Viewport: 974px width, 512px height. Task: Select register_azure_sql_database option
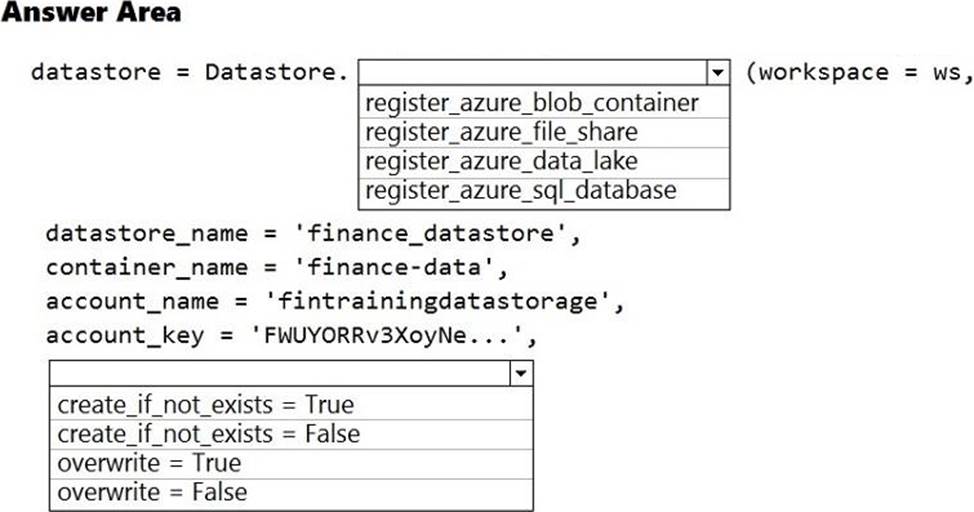point(521,190)
